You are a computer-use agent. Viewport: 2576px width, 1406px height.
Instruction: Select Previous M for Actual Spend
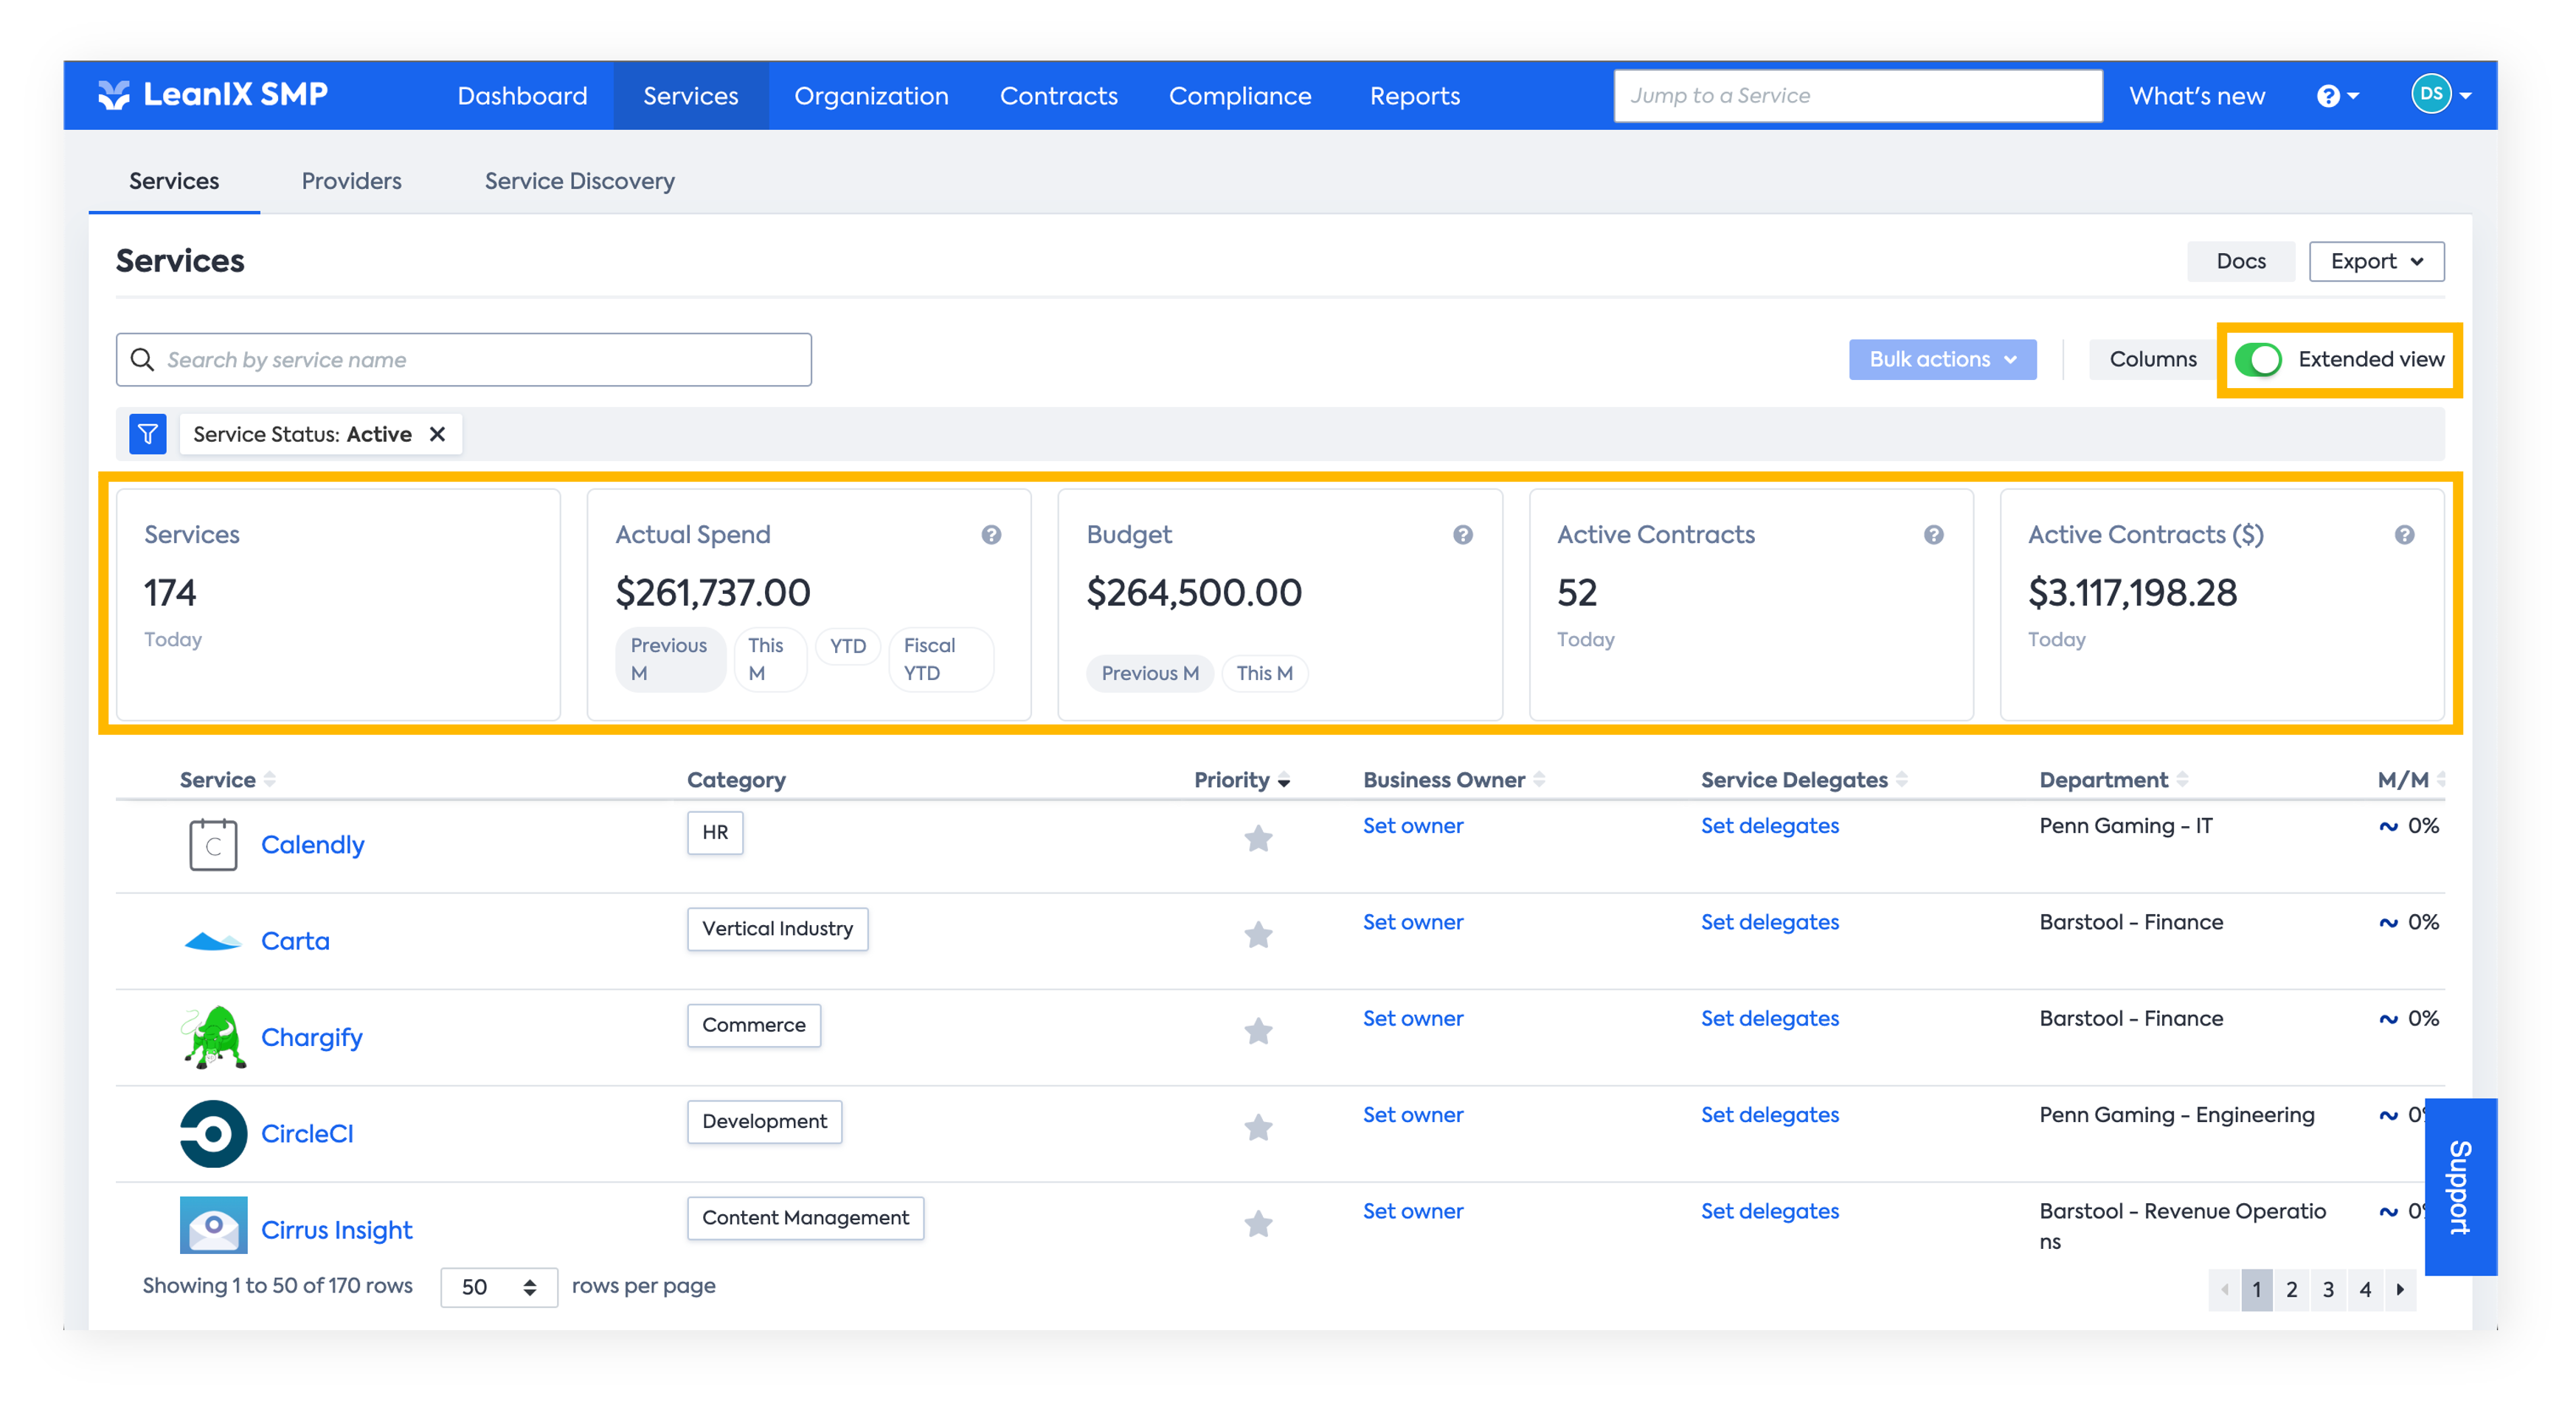pyautogui.click(x=669, y=659)
